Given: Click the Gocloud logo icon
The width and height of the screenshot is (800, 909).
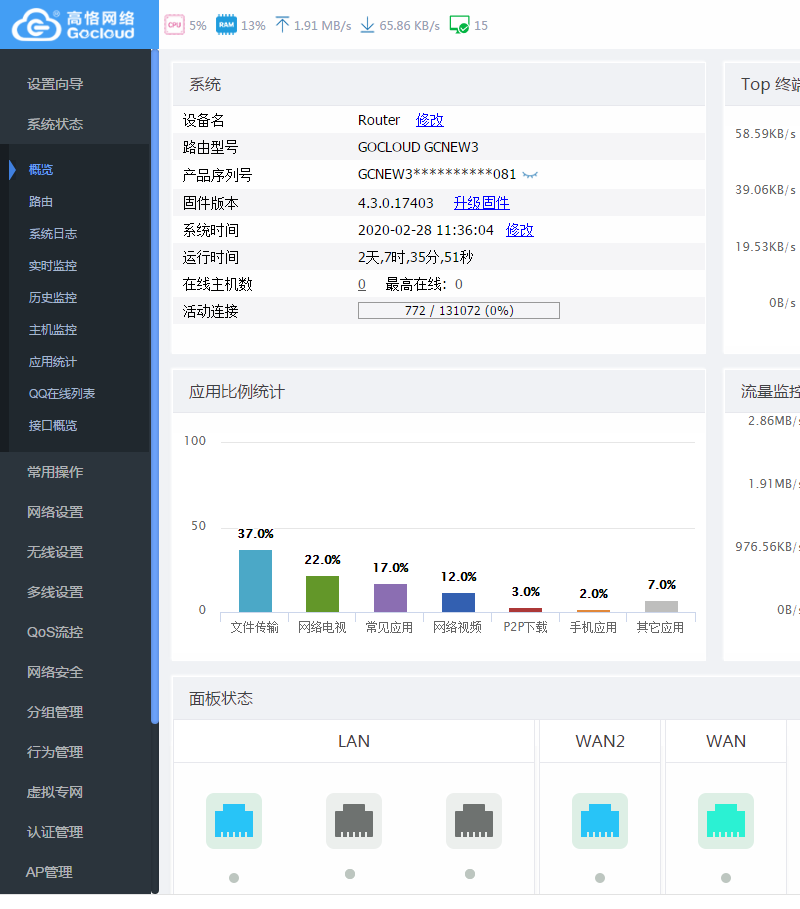Looking at the screenshot, I should 36,25.
